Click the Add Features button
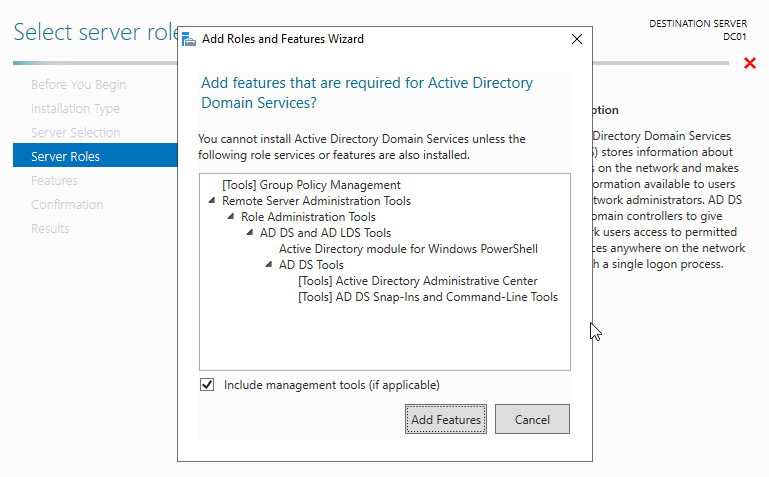This screenshot has height=477, width=769. point(446,419)
